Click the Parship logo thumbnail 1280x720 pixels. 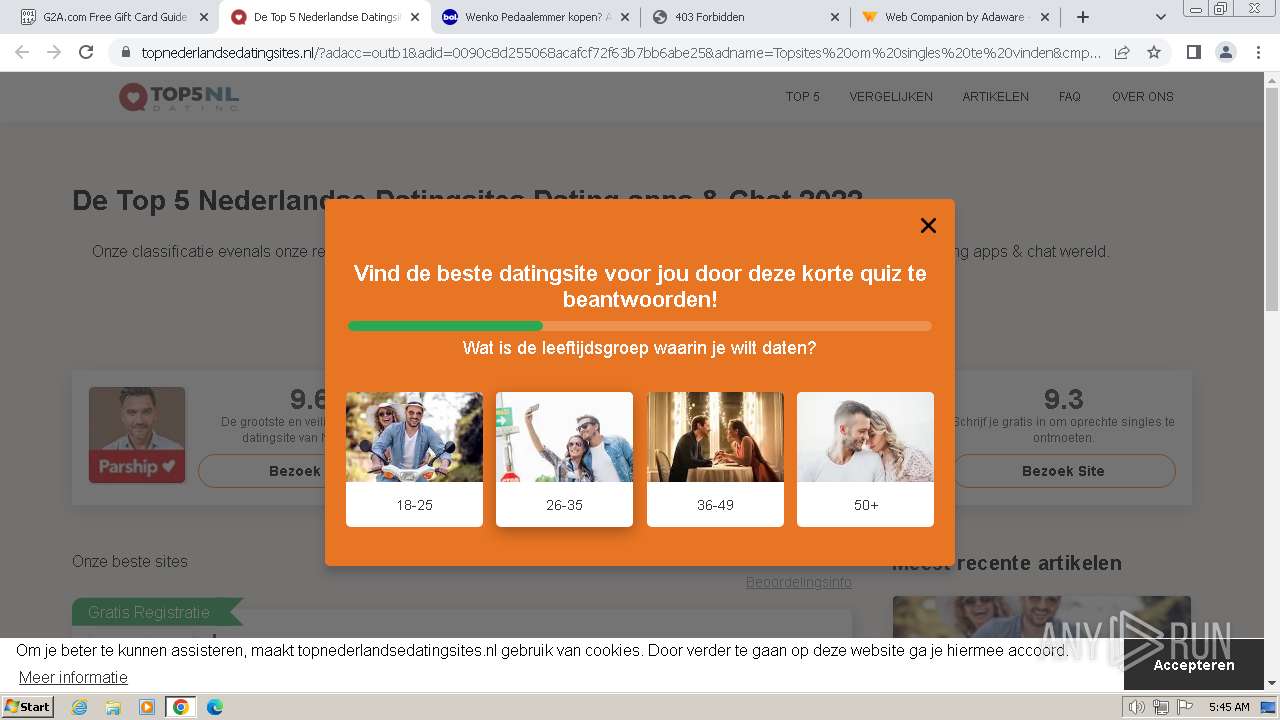pos(137,435)
